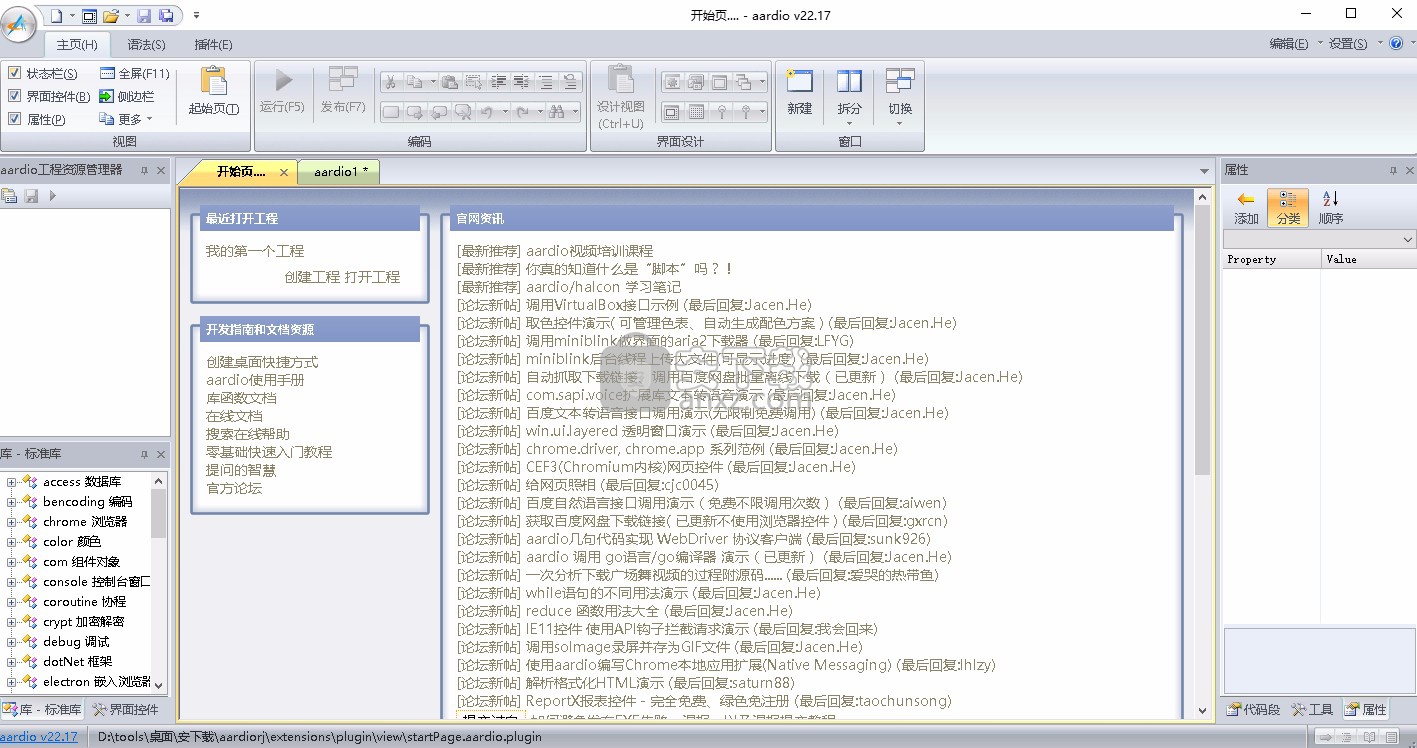Image resolution: width=1417 pixels, height=748 pixels.
Task: Click the single save disk icon in quick access bar
Action: 144,15
